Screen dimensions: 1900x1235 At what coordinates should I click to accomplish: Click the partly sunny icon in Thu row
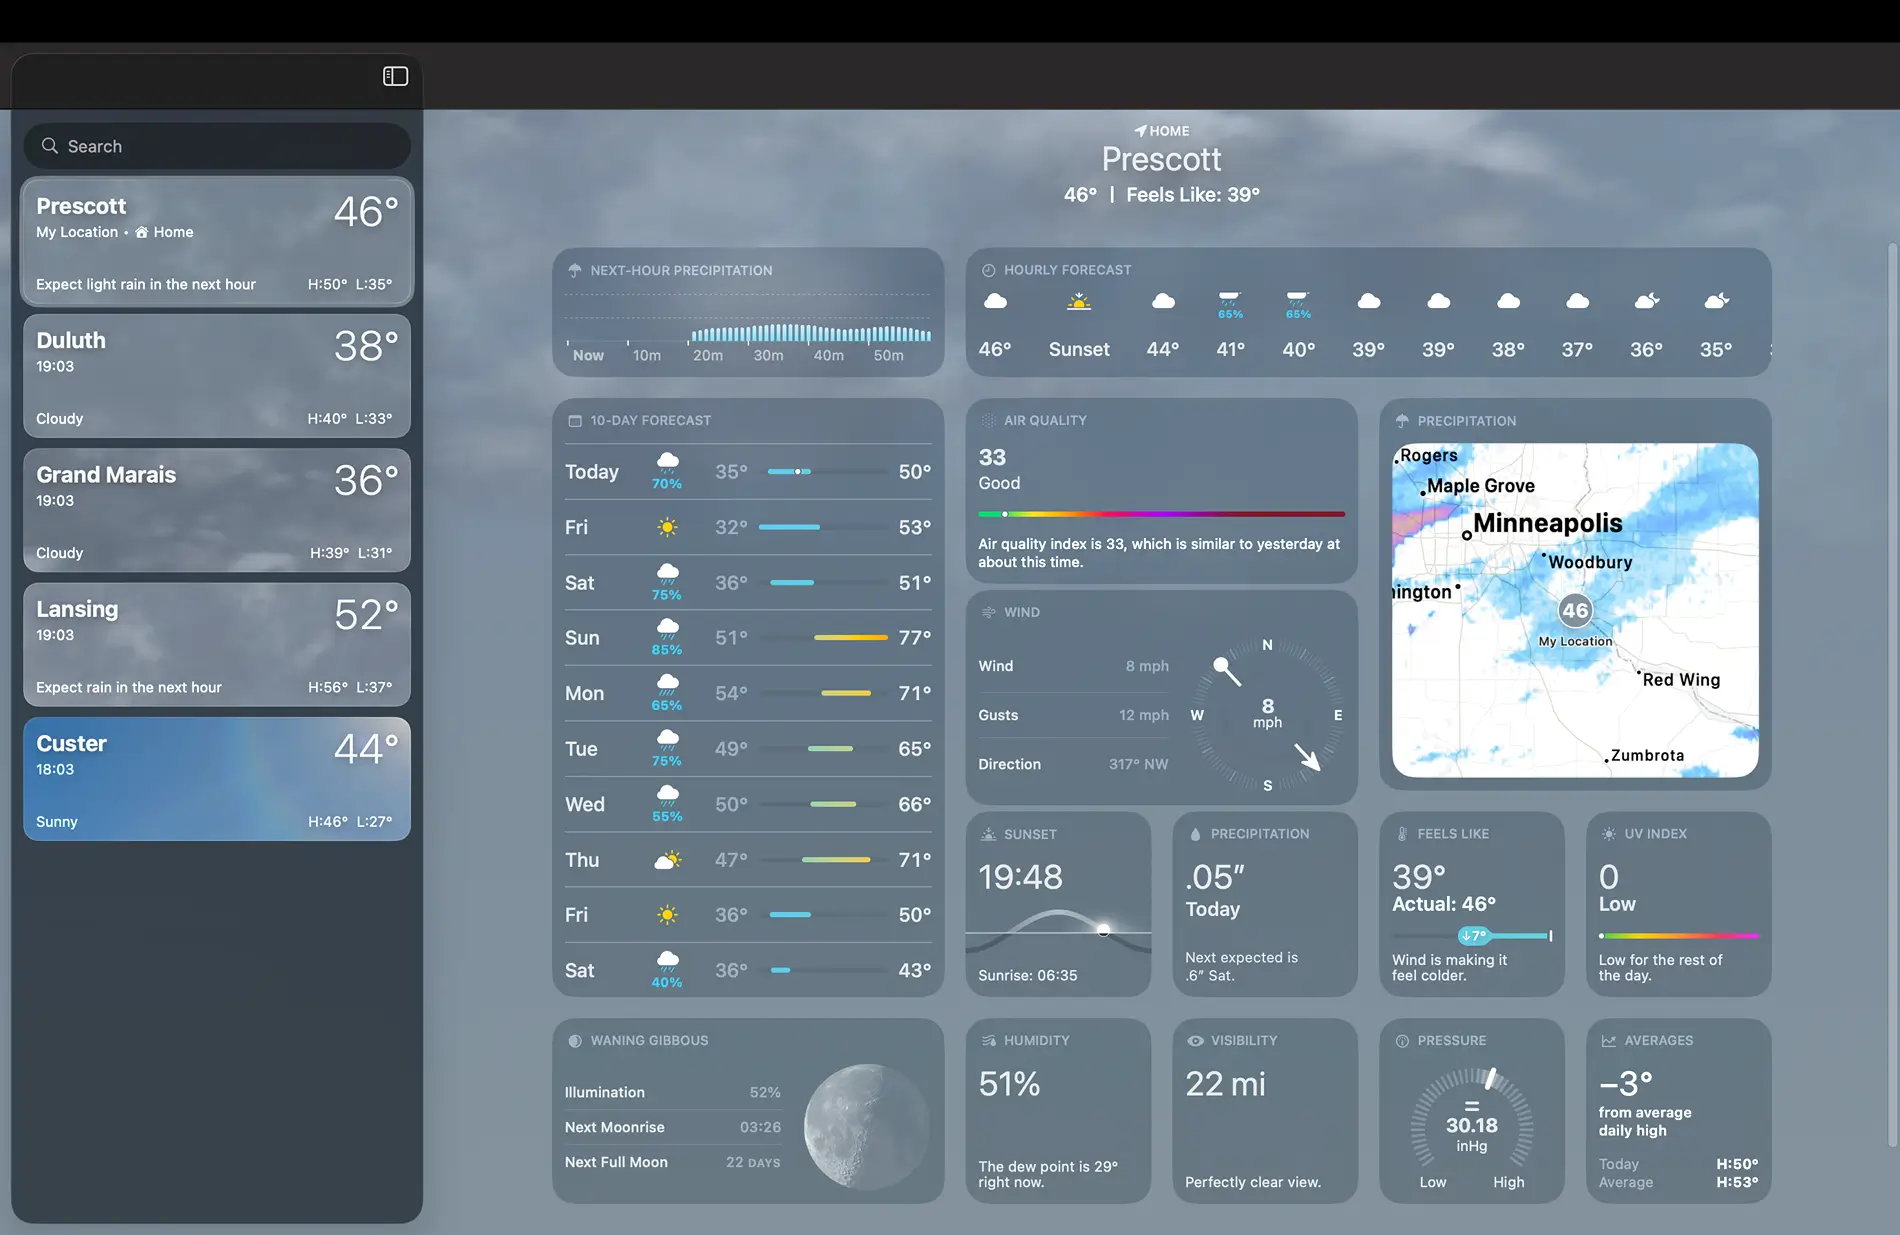667,860
